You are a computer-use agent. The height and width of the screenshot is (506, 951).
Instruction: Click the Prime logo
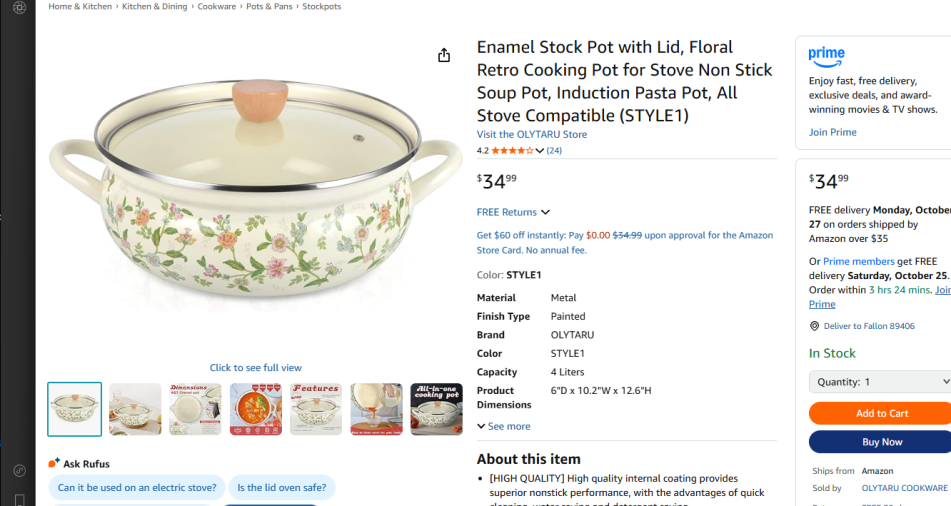[827, 56]
